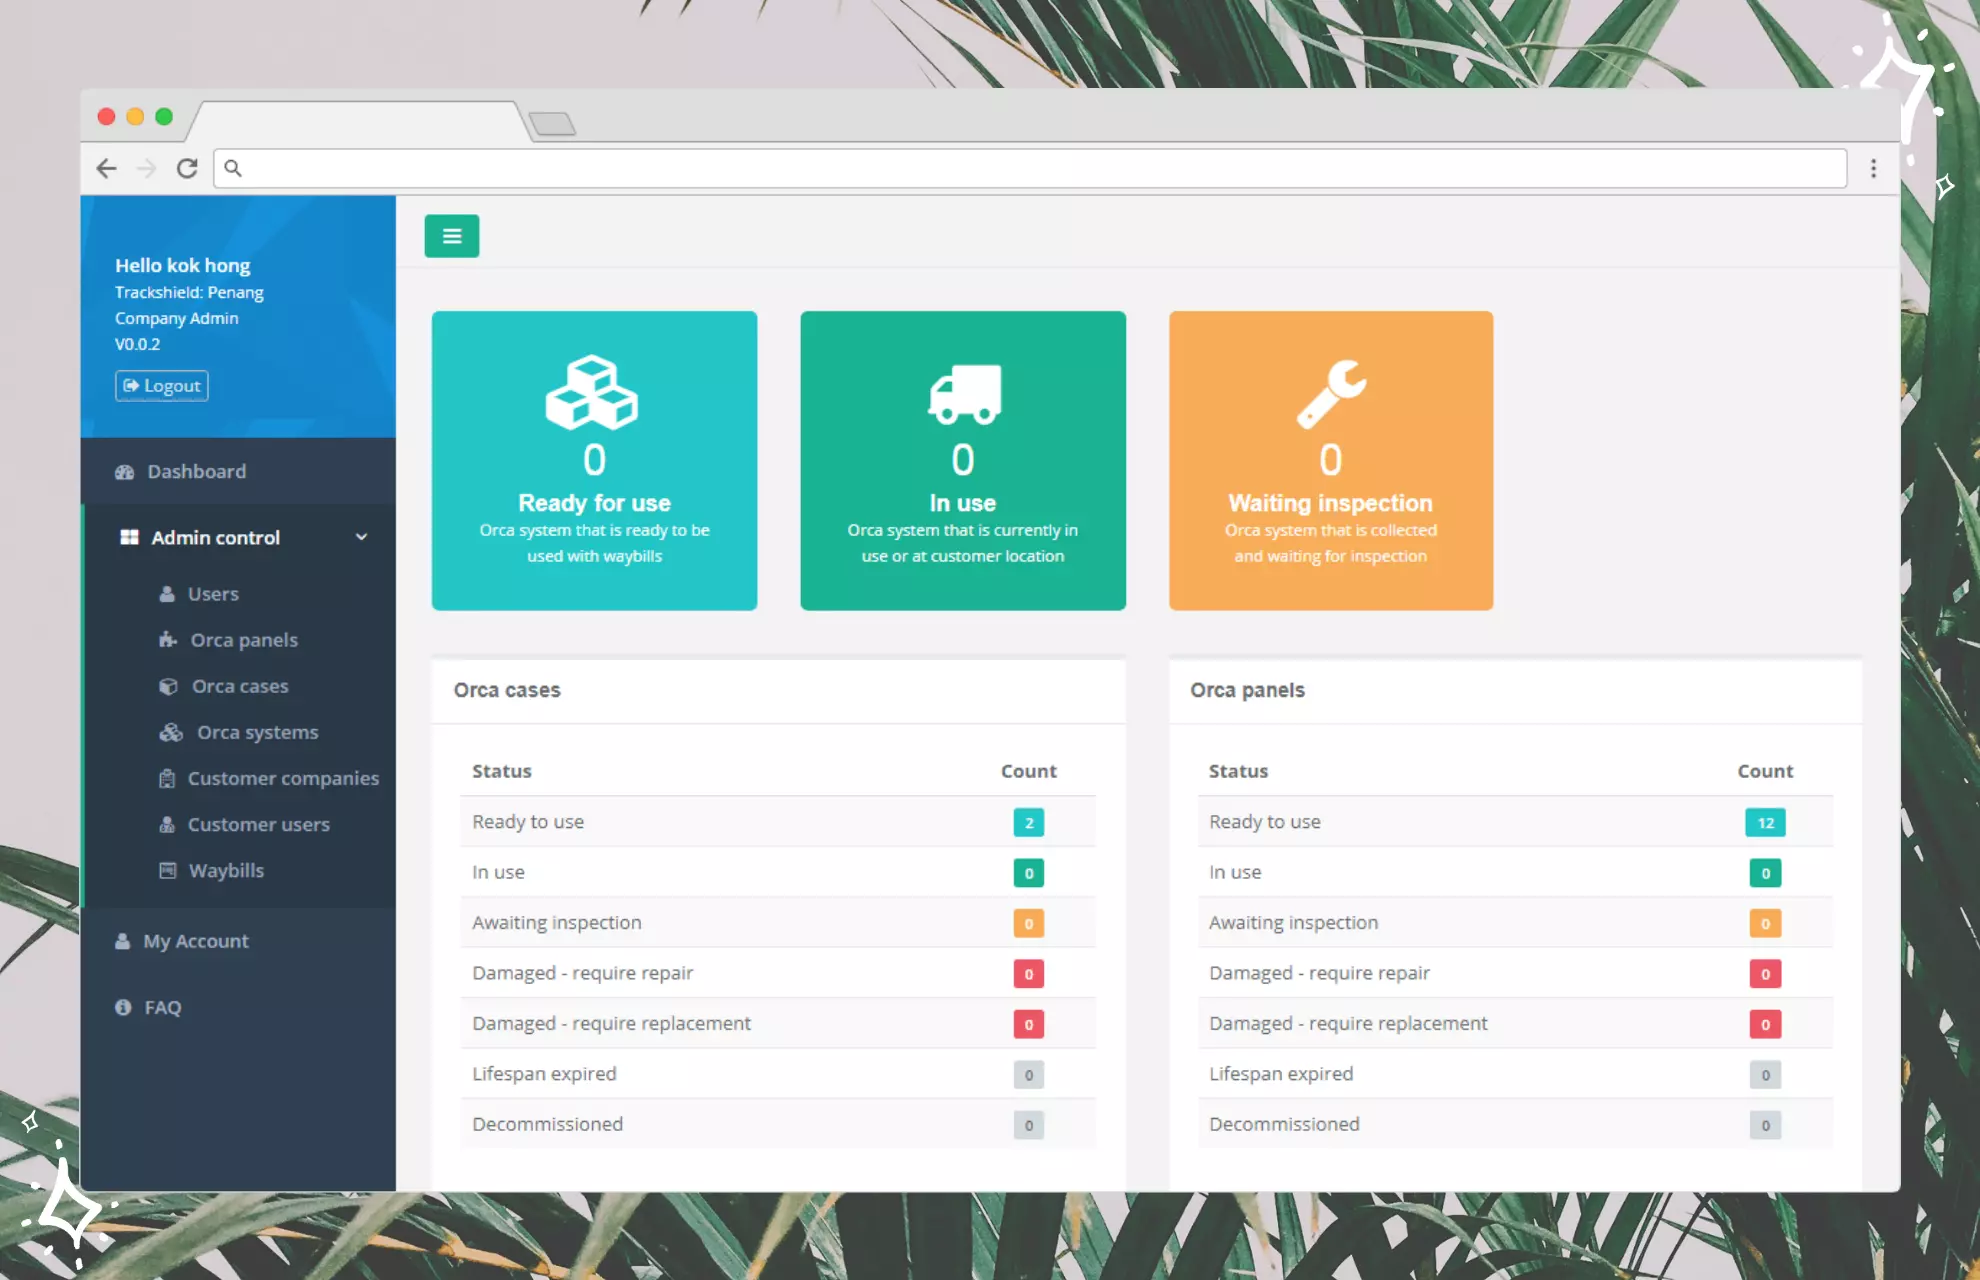The image size is (1980, 1280).
Task: Click the Waybills icon in sidebar
Action: click(167, 870)
